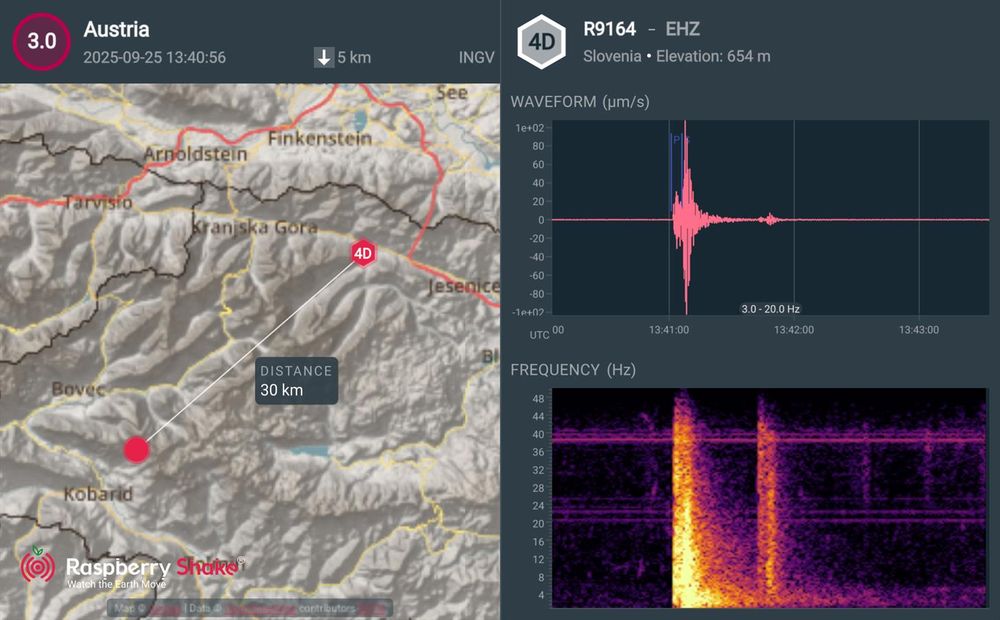Click the UTC label under waveform
Viewport: 1000px width, 620px height.
tap(539, 335)
